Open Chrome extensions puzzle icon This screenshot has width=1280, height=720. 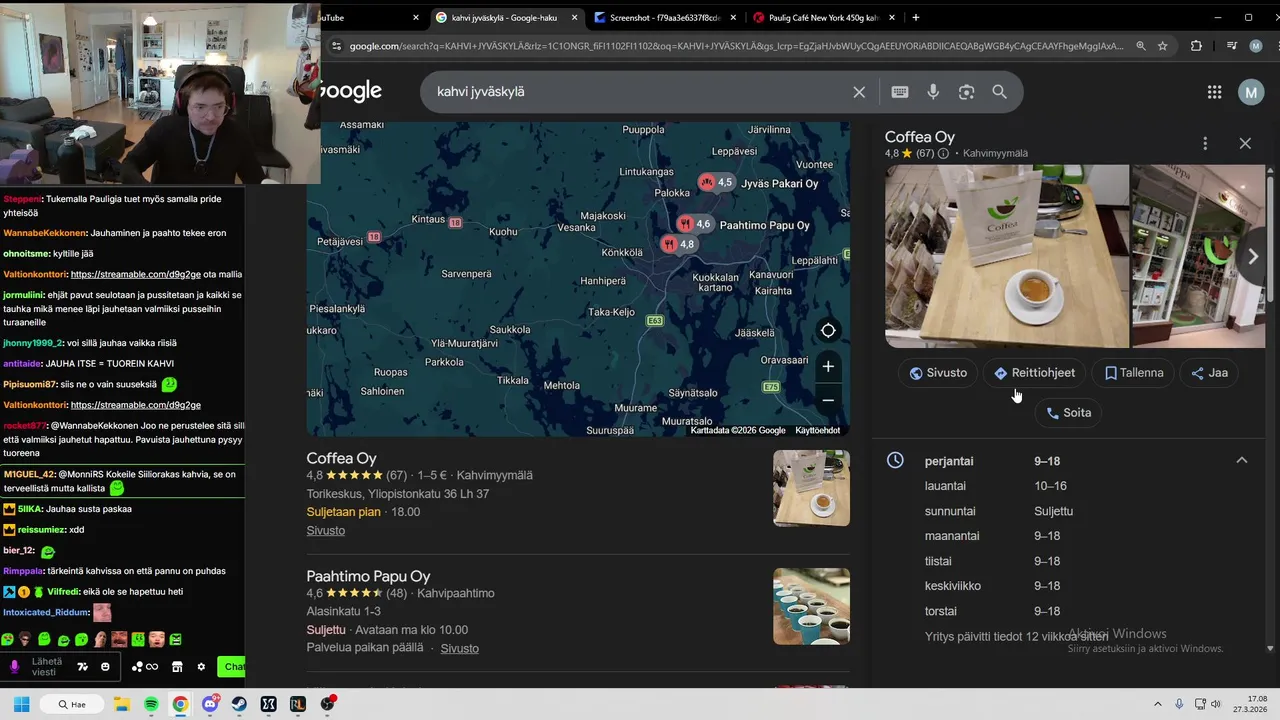pyautogui.click(x=1196, y=46)
